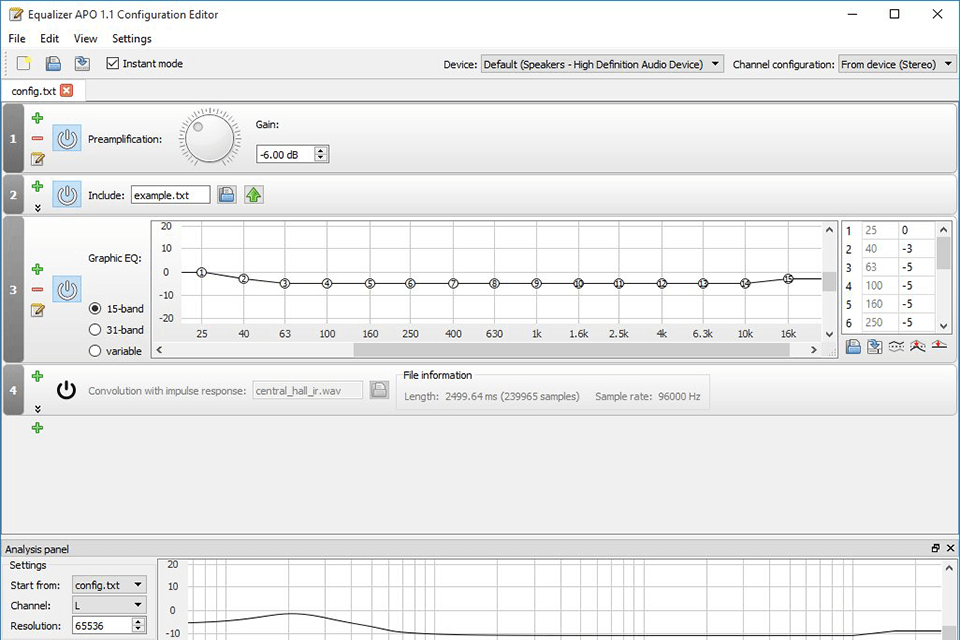The width and height of the screenshot is (960, 640).
Task: Edit the Graphic EQ filter using the pencil icon
Action: point(37,311)
